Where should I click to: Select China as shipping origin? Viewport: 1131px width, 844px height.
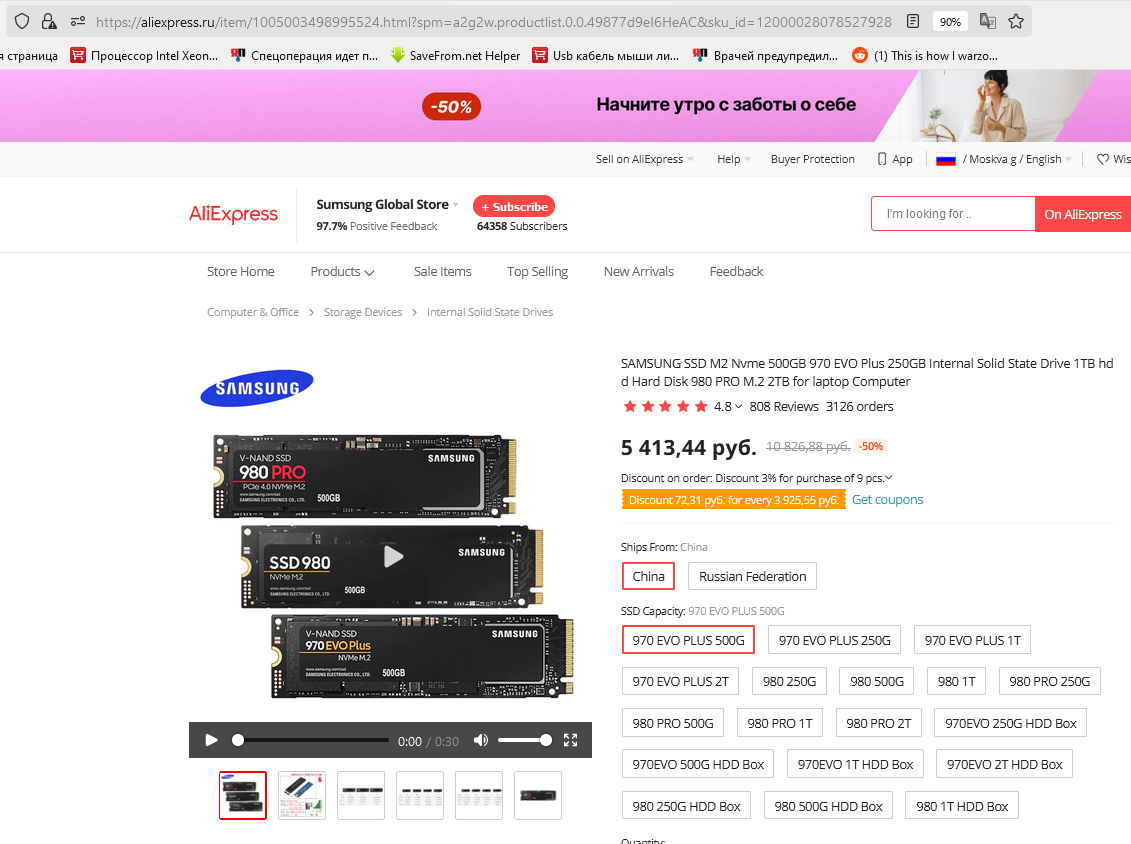[x=648, y=576]
